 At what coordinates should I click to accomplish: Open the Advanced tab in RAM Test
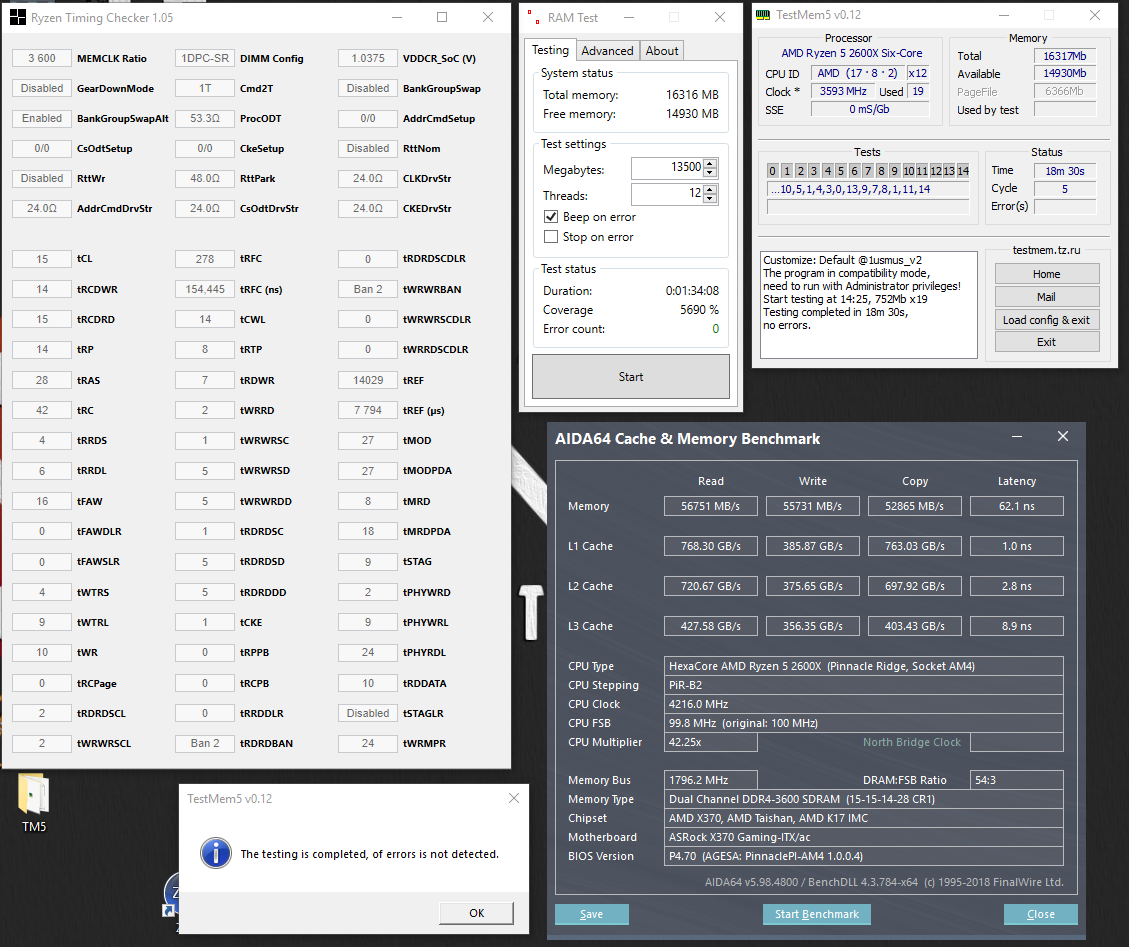607,51
